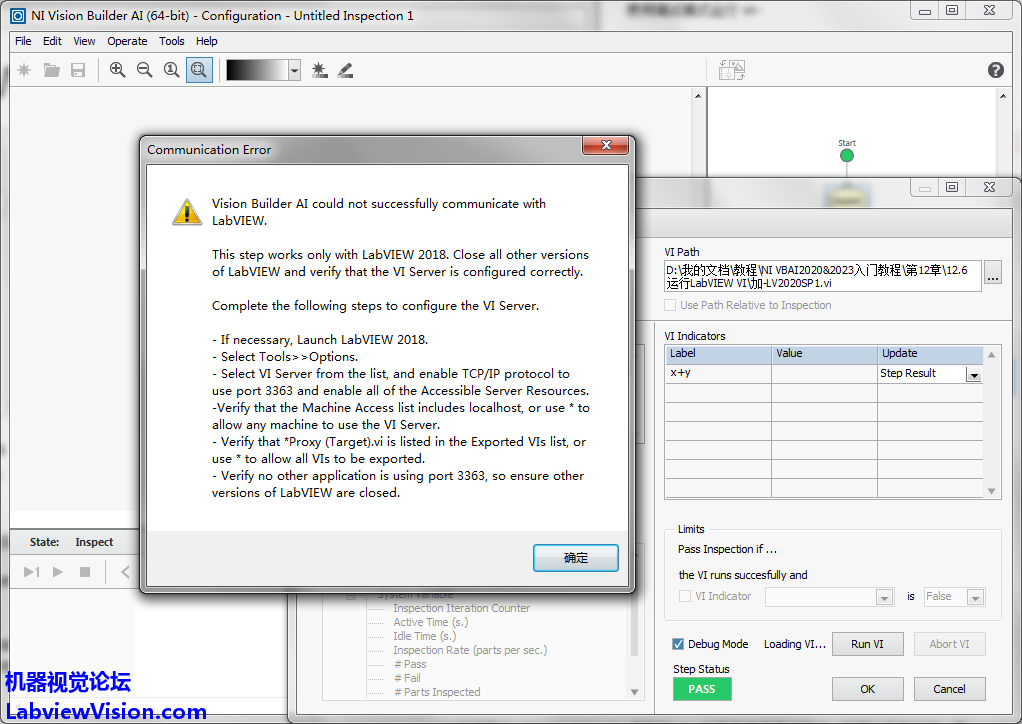
Task: Select Inspection Rate (parts per sec.) tree item
Action: (470, 650)
